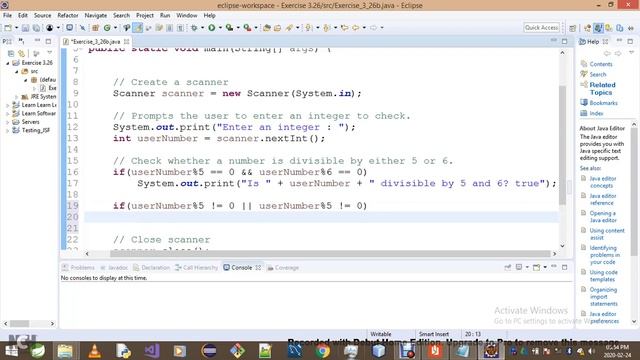Open the Help Contents link
This screenshot has height=360, width=640.
tap(601, 64)
